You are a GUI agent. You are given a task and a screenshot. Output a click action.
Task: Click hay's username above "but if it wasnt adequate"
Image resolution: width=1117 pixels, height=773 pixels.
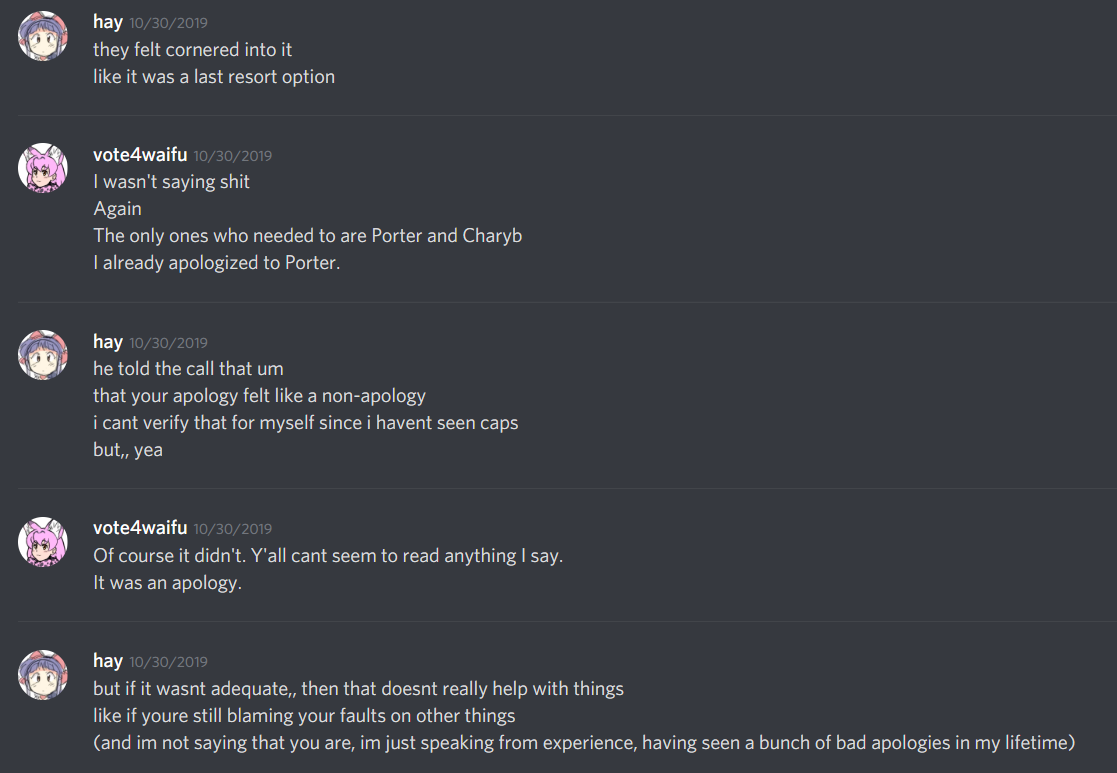[108, 661]
